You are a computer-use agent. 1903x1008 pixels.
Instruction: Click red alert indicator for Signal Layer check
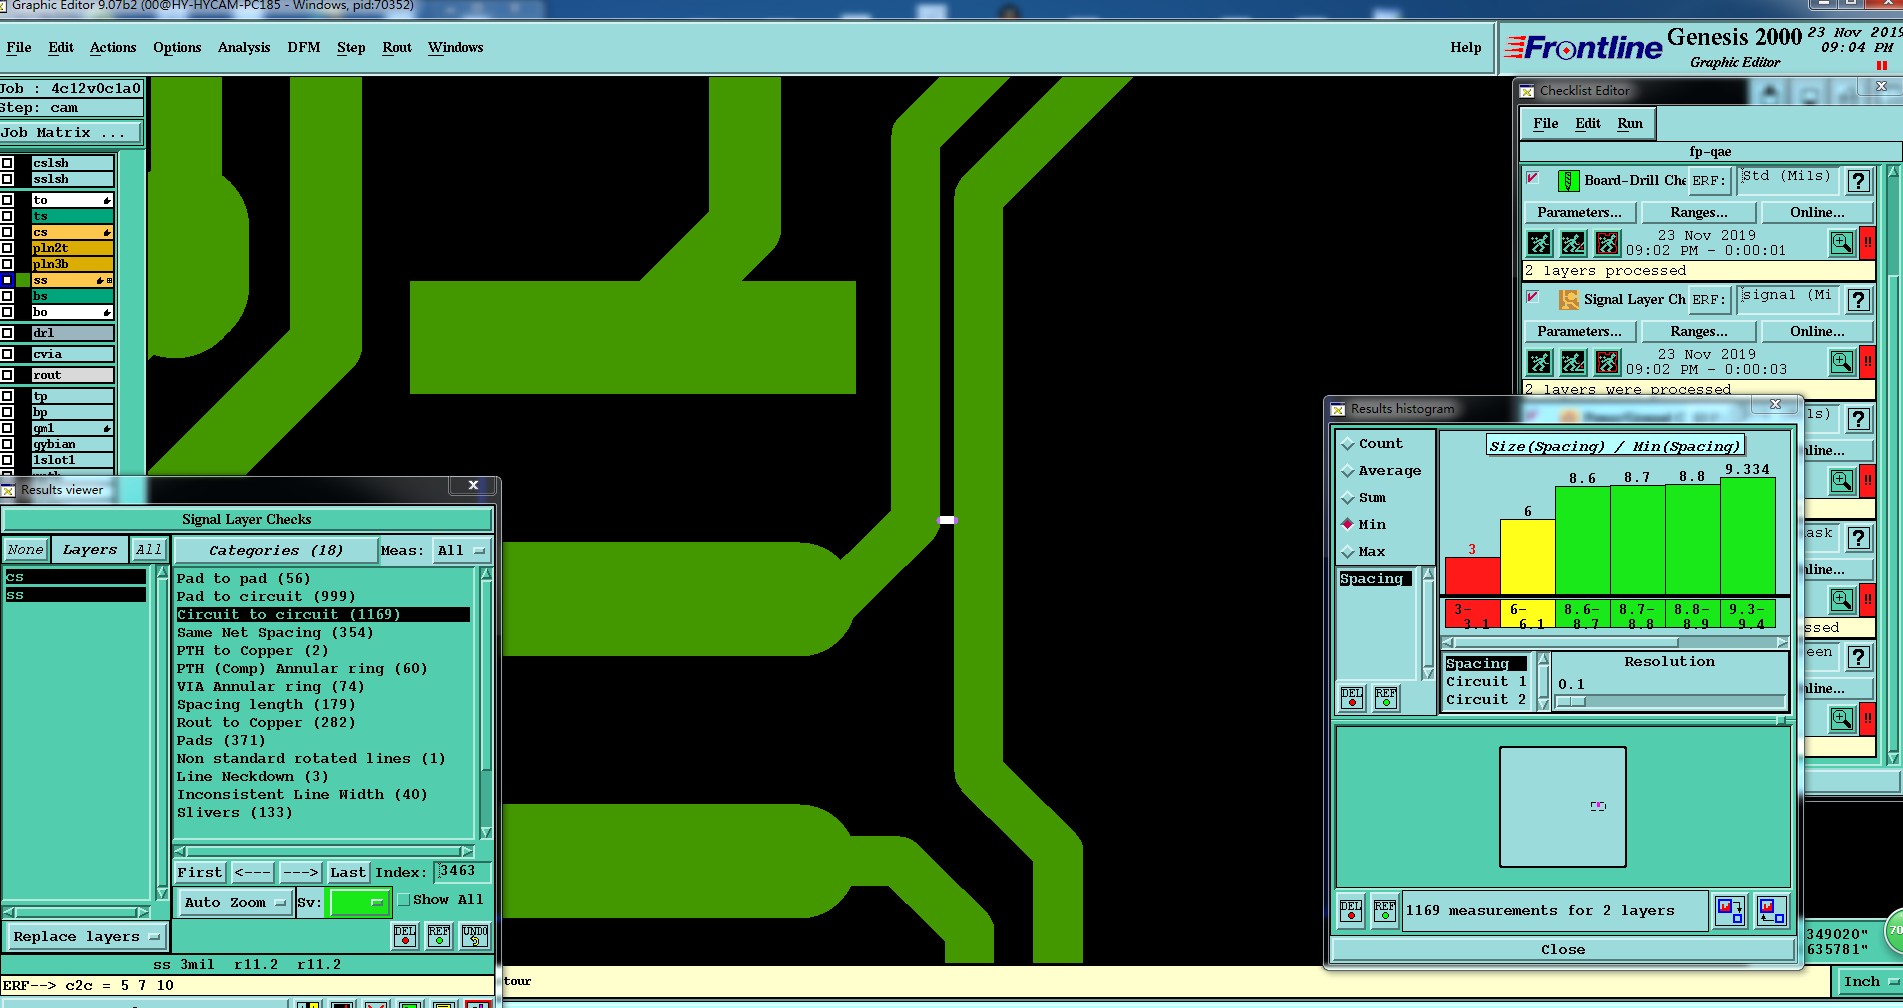(1867, 362)
